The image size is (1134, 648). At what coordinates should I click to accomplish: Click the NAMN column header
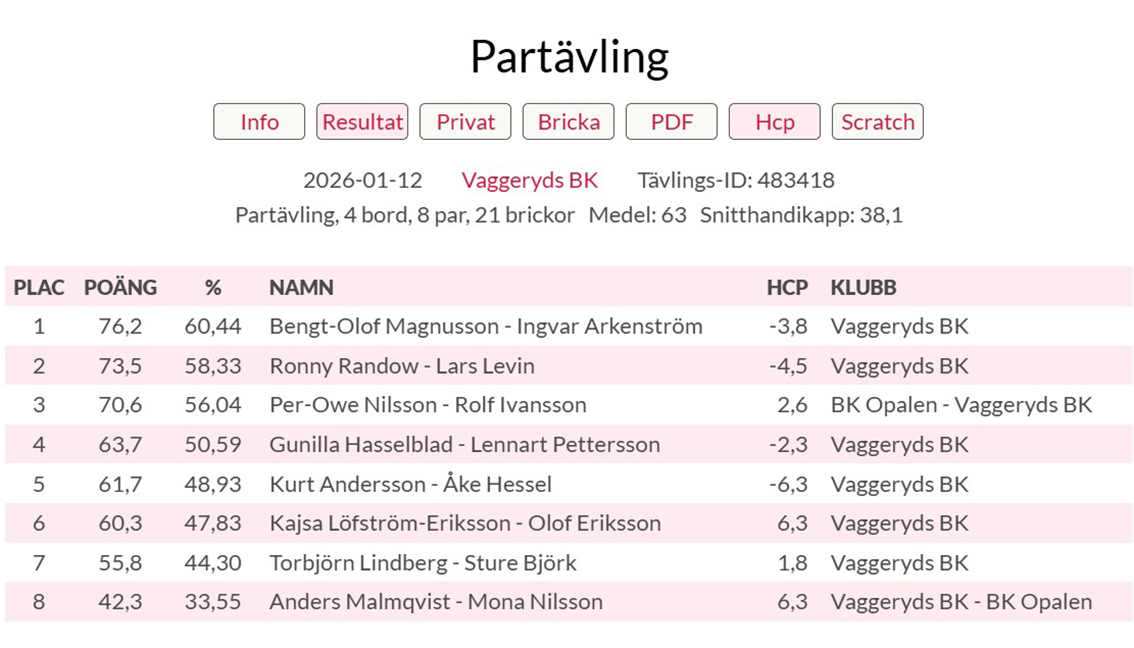(x=301, y=287)
